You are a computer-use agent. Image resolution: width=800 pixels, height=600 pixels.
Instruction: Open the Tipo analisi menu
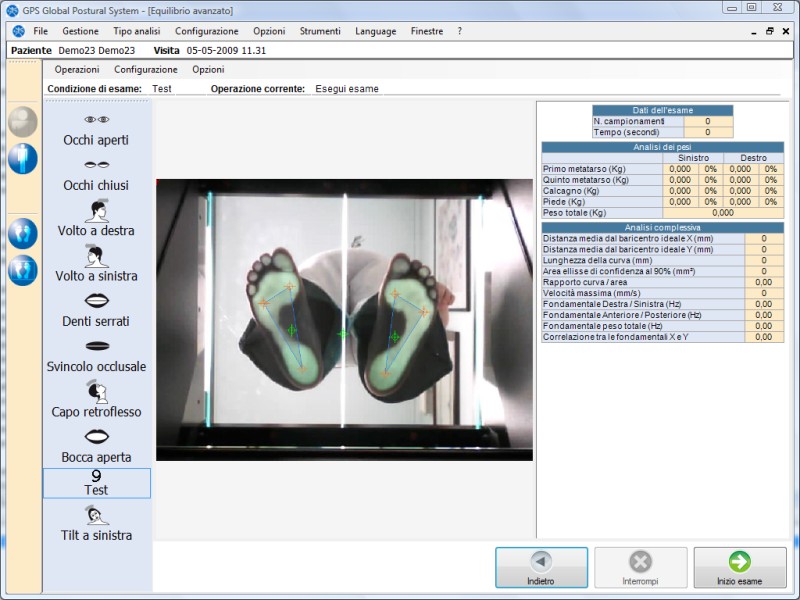click(x=136, y=31)
